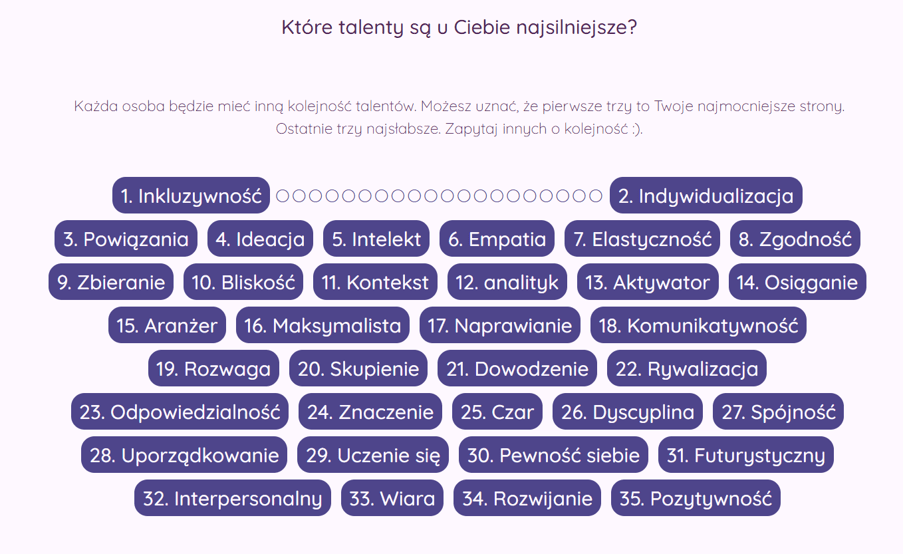Pick '16. Maksymalista' talent pill

[x=322, y=325]
